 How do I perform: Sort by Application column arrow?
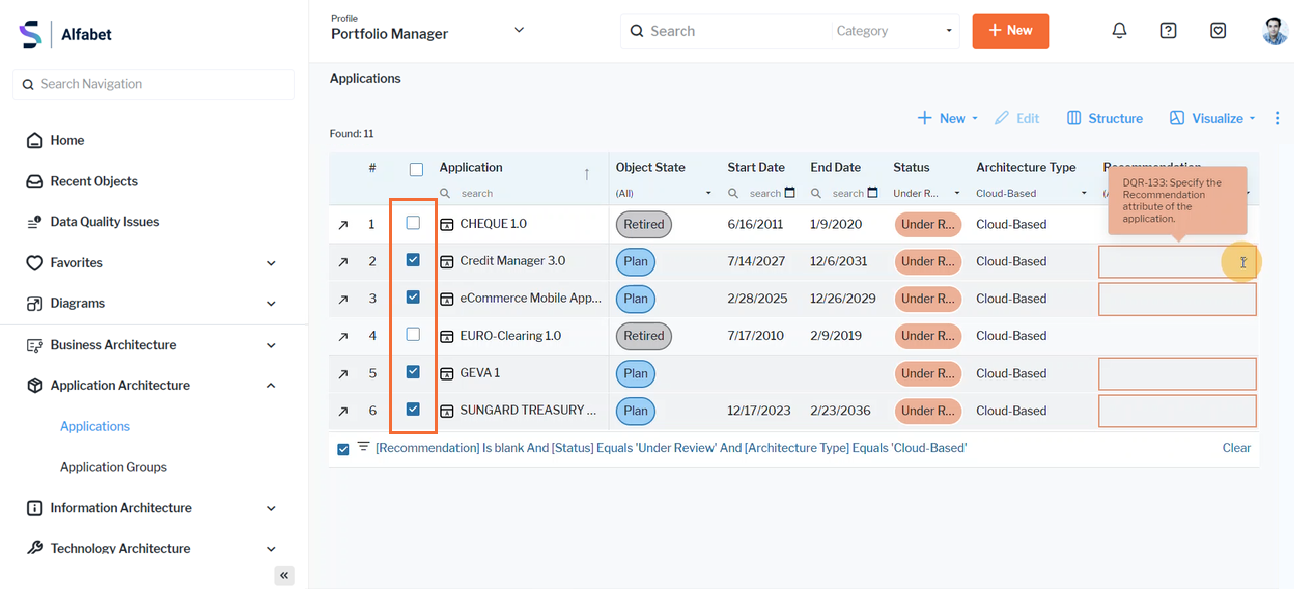587,174
